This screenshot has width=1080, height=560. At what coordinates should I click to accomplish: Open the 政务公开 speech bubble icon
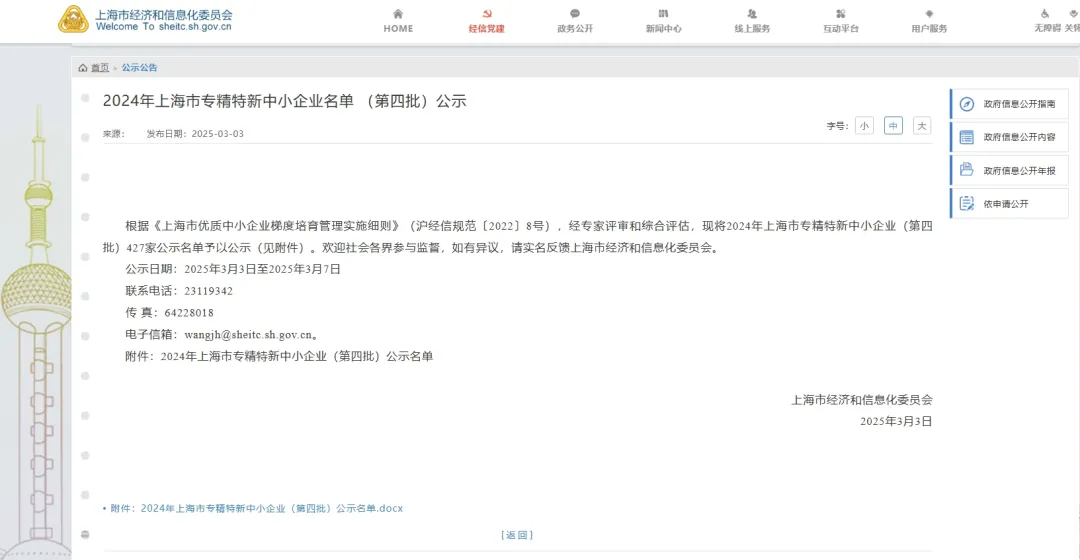tap(575, 14)
